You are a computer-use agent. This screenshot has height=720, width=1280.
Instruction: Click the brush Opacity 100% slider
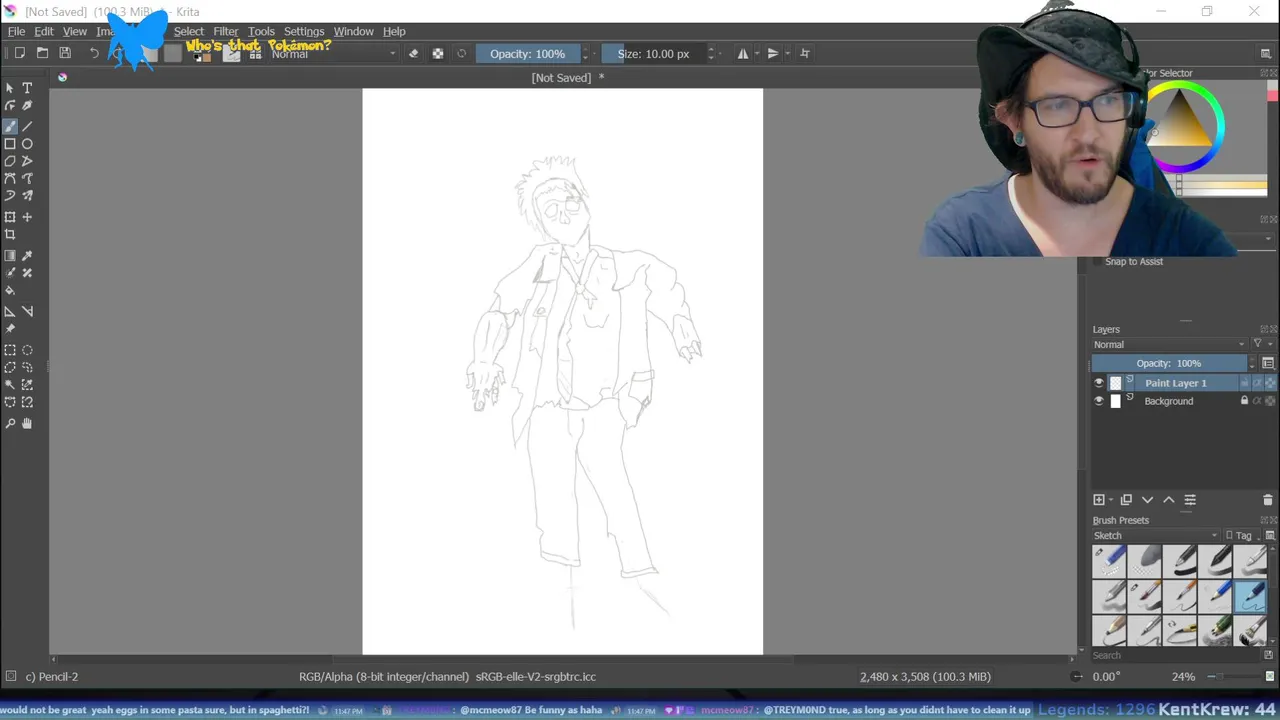click(527, 54)
